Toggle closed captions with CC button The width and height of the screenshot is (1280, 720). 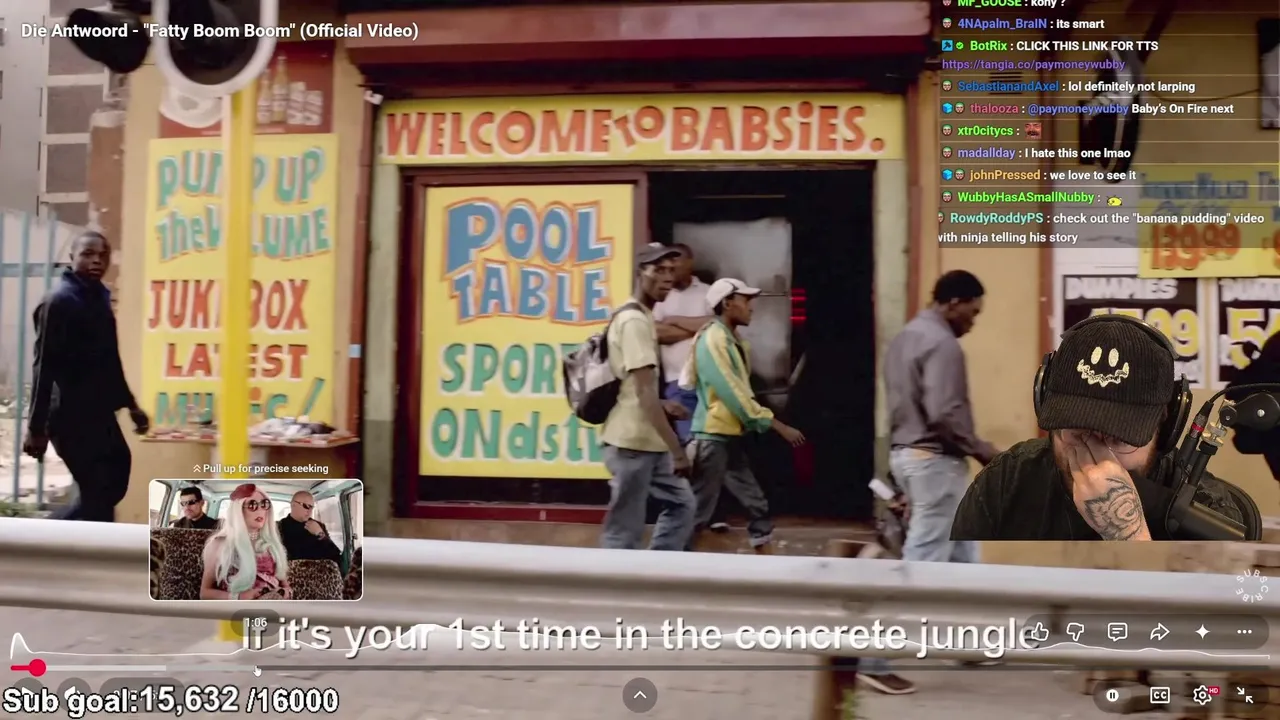click(1160, 696)
